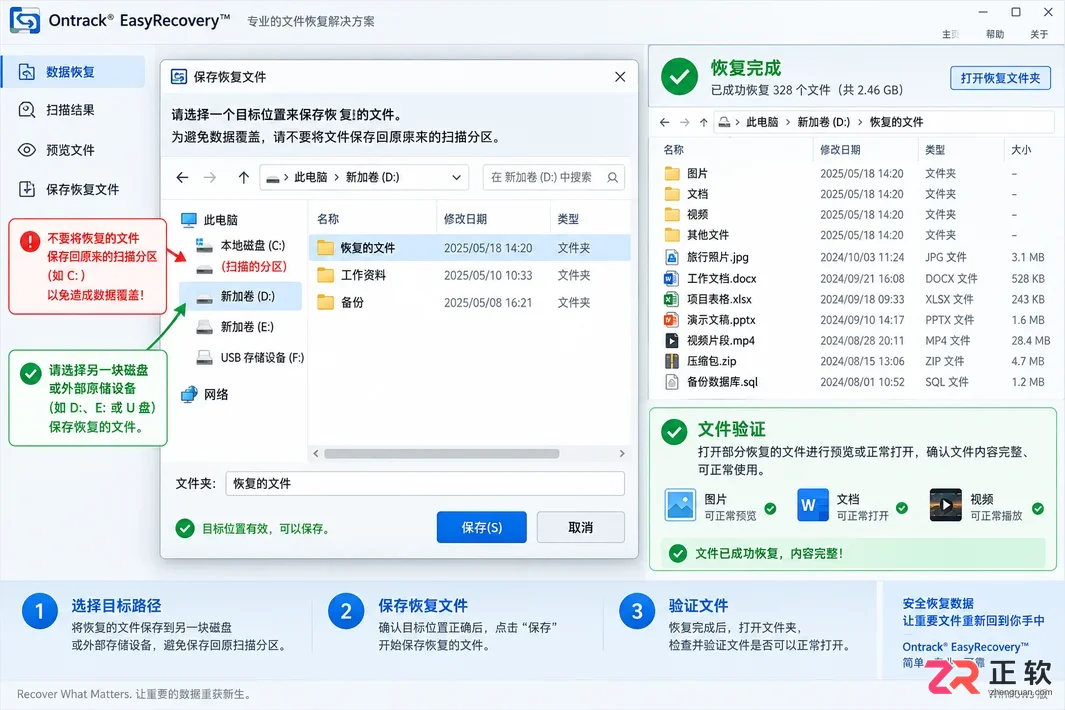1065x710 pixels.
Task: Expand the save dialog path dropdown
Action: [456, 177]
